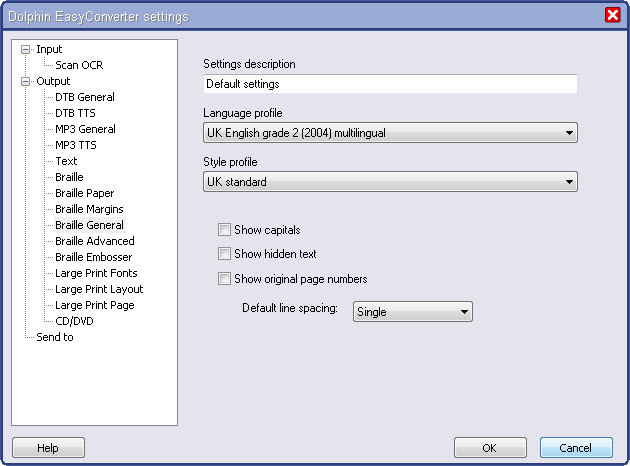Select Large Print Fonts
The image size is (630, 466).
click(96, 274)
